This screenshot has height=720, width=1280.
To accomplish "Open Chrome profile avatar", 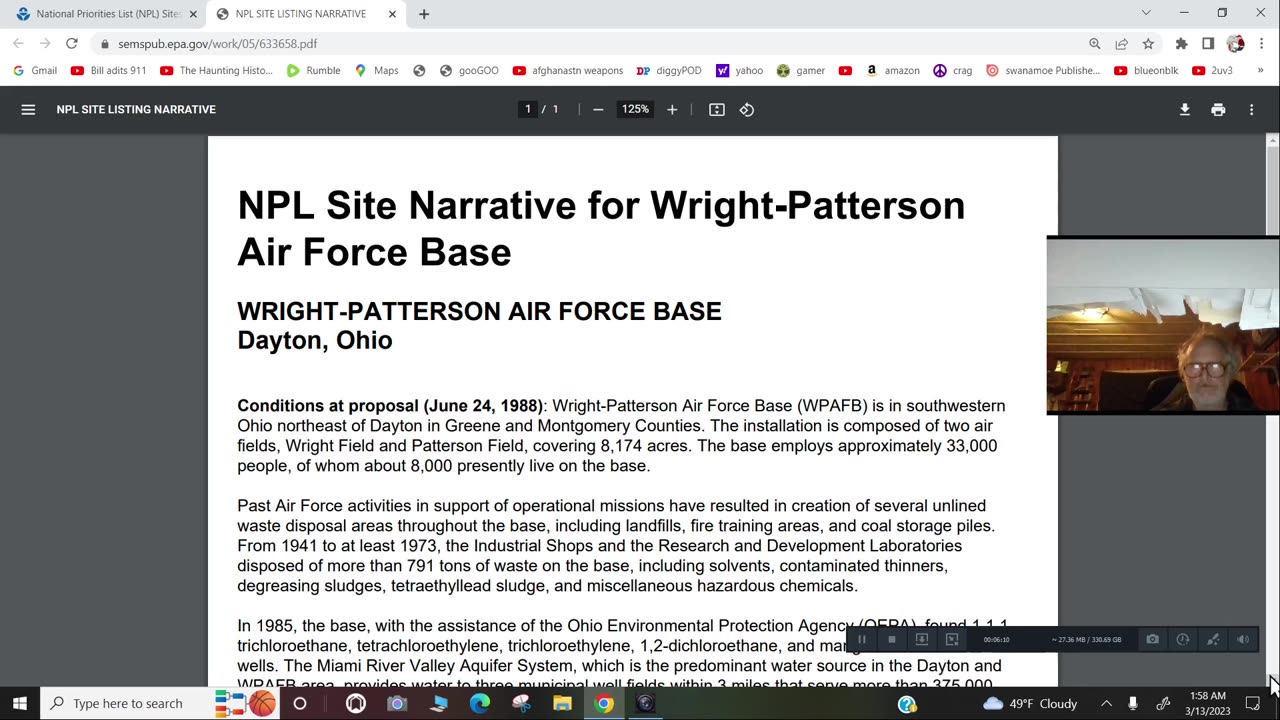I will pos(1236,43).
